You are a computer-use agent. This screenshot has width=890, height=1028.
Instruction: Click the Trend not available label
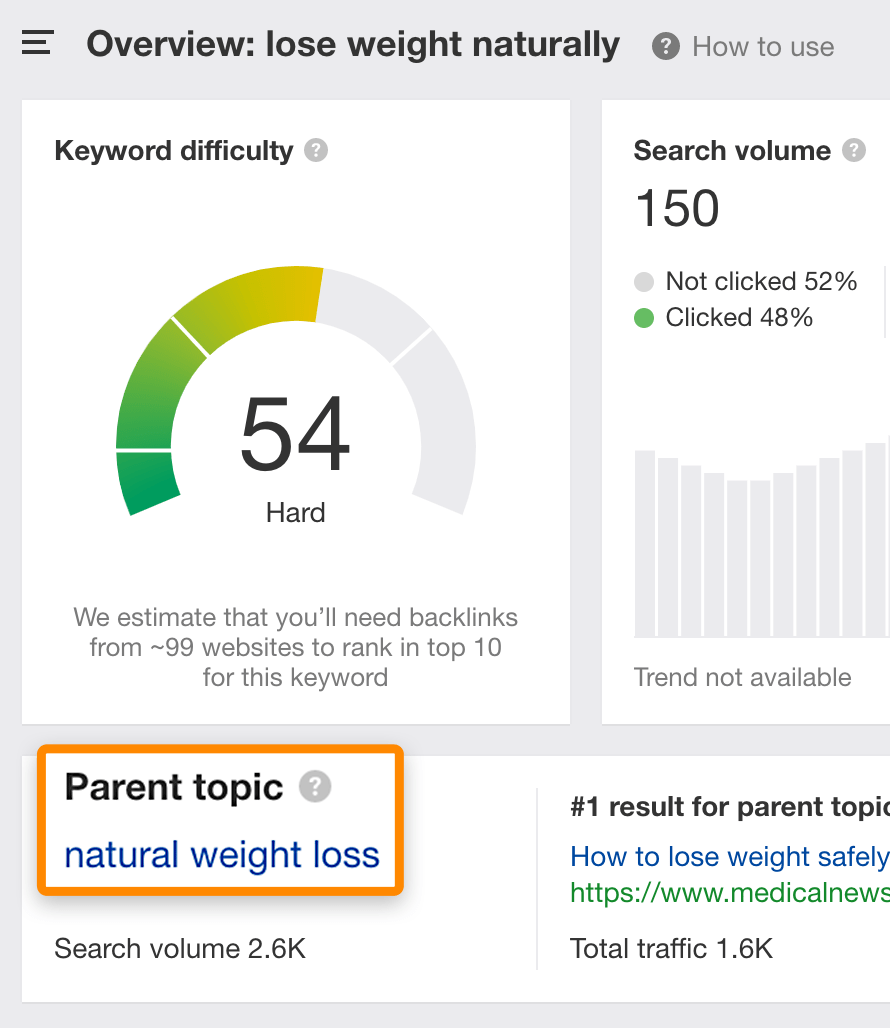[742, 677]
